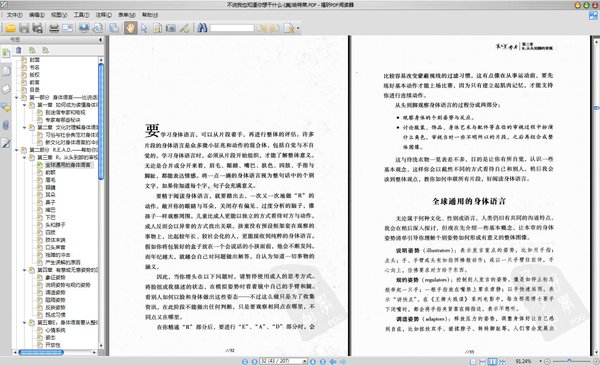The image size is (600, 366).
Task: Select the Snapshot camera tool
Action: [x=171, y=28]
